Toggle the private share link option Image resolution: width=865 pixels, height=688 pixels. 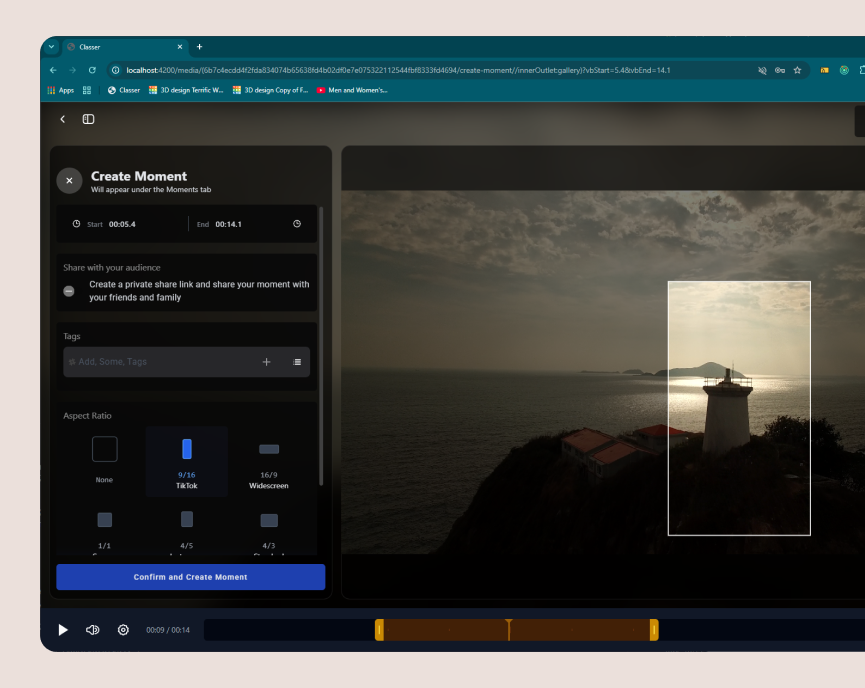(69, 291)
